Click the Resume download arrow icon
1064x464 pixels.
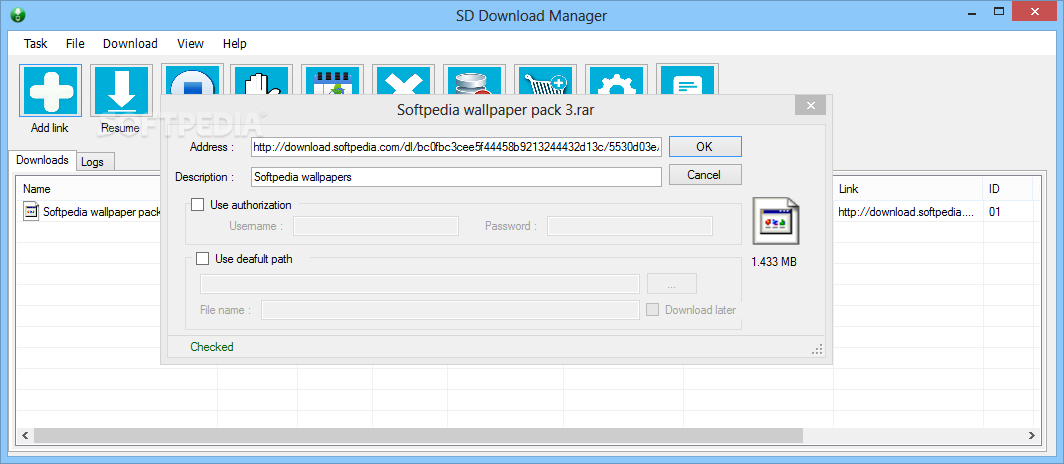pos(121,91)
